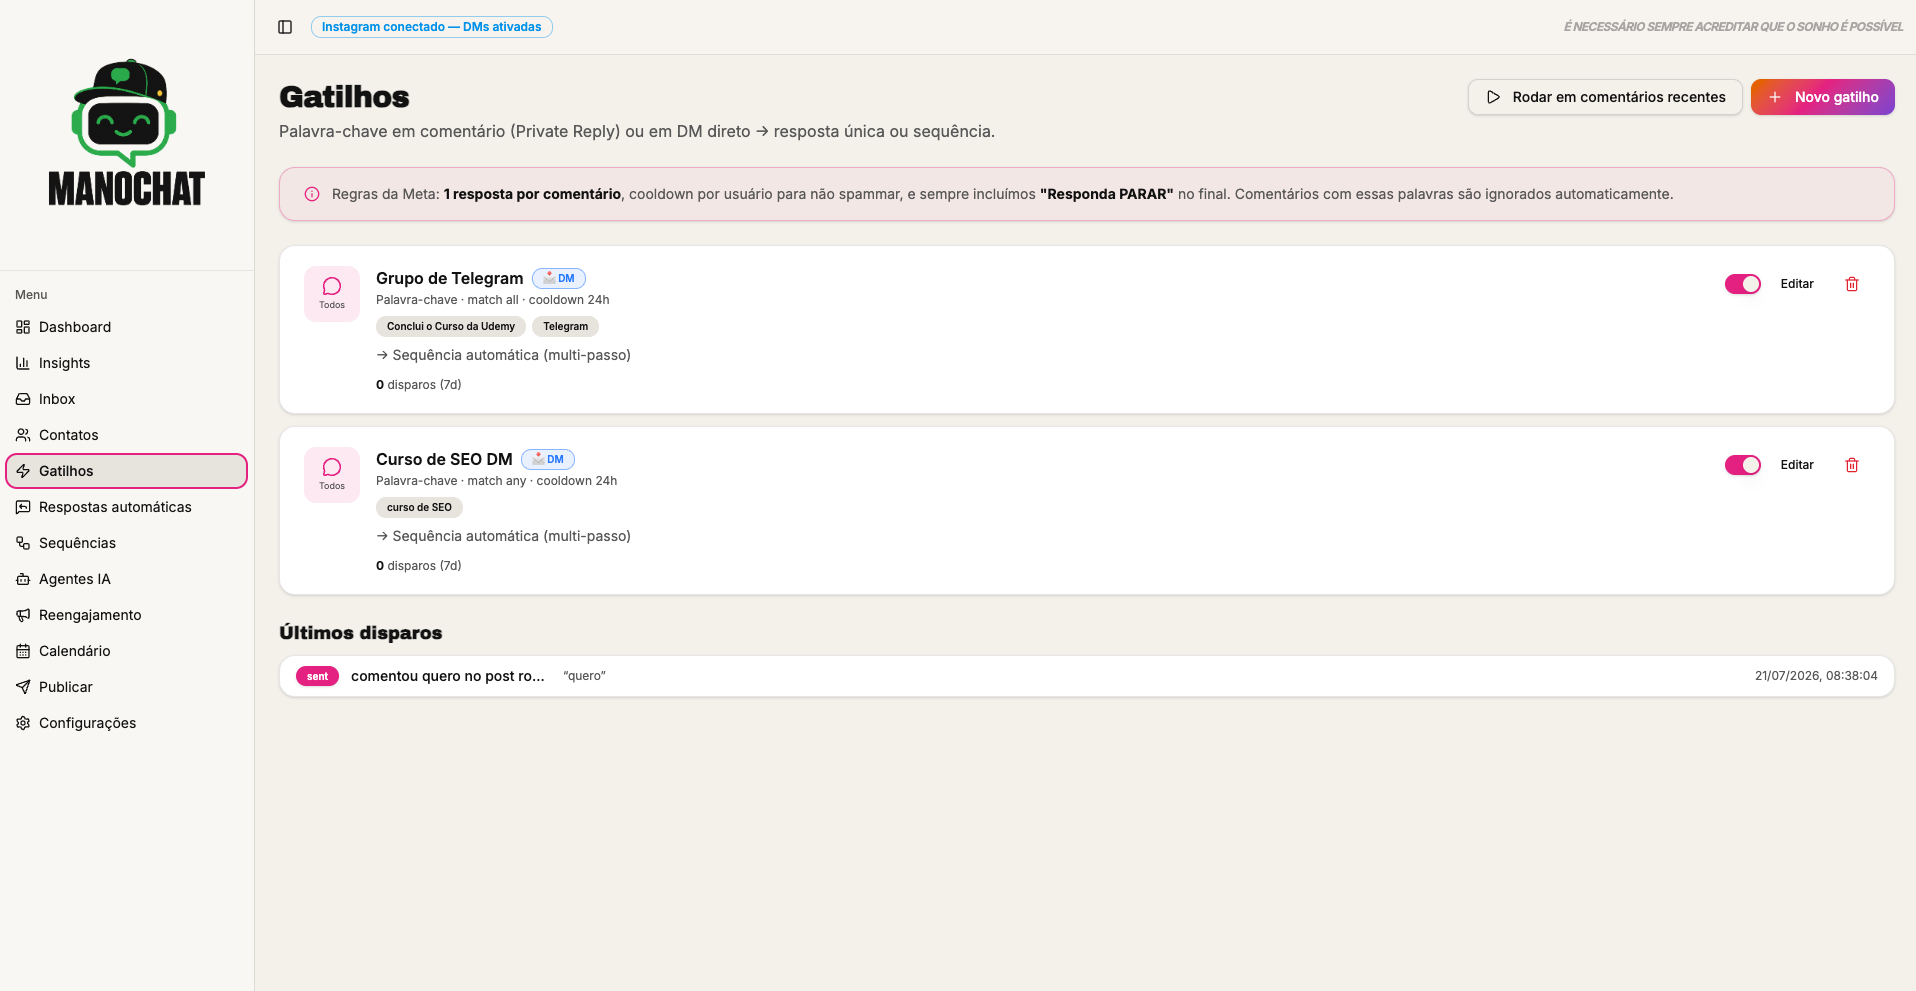Viewport: 1916px width, 991px height.
Task: Create a Novo gatilho
Action: pyautogui.click(x=1822, y=97)
